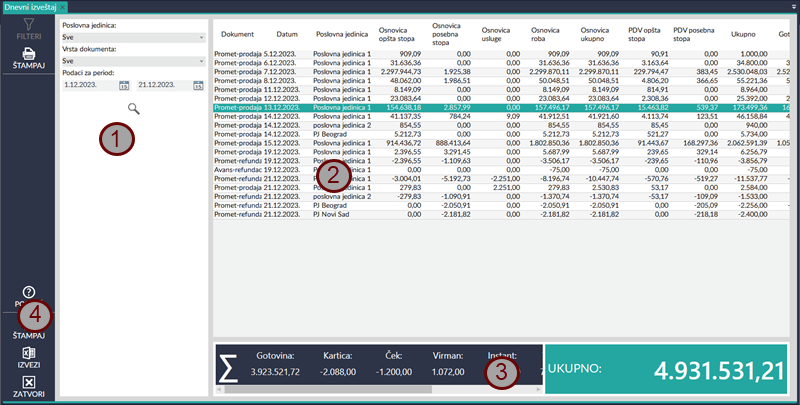Open calendar picker for end date 21.12.2023.
The height and width of the screenshot is (405, 800).
pyautogui.click(x=198, y=85)
